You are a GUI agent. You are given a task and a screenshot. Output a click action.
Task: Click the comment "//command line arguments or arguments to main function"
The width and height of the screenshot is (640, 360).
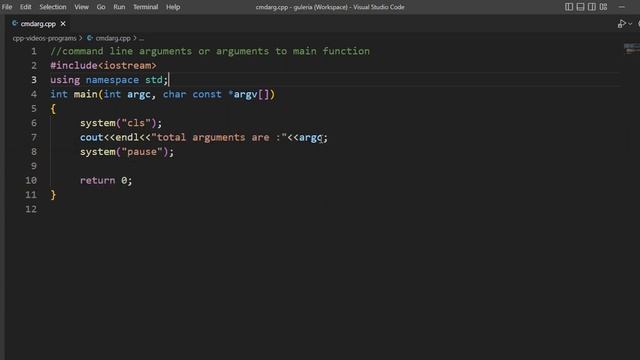210,51
